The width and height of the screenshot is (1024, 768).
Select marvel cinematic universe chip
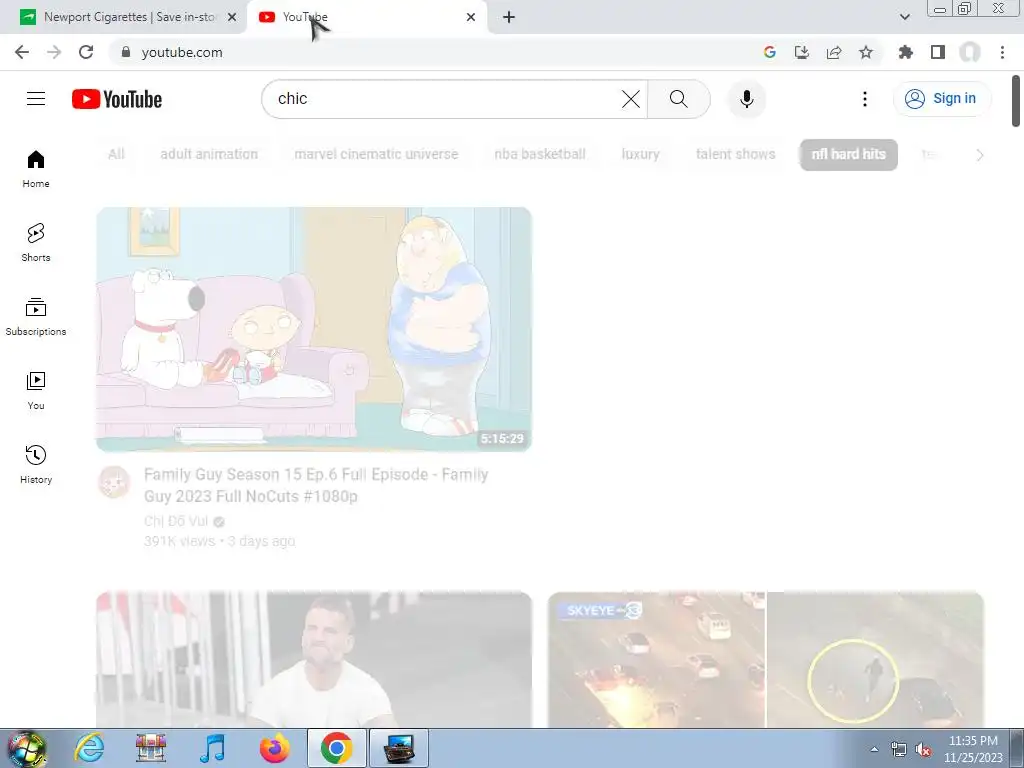click(x=376, y=154)
